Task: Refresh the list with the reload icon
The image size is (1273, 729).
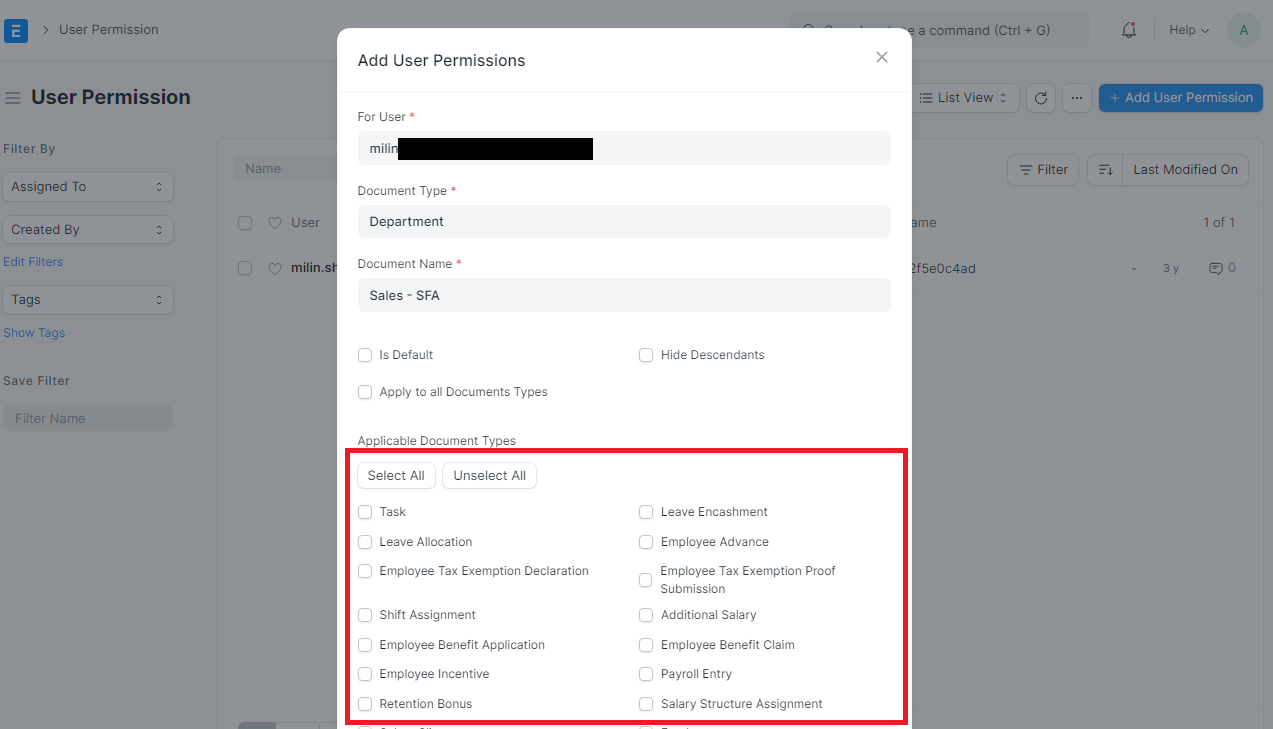Action: pos(1041,97)
